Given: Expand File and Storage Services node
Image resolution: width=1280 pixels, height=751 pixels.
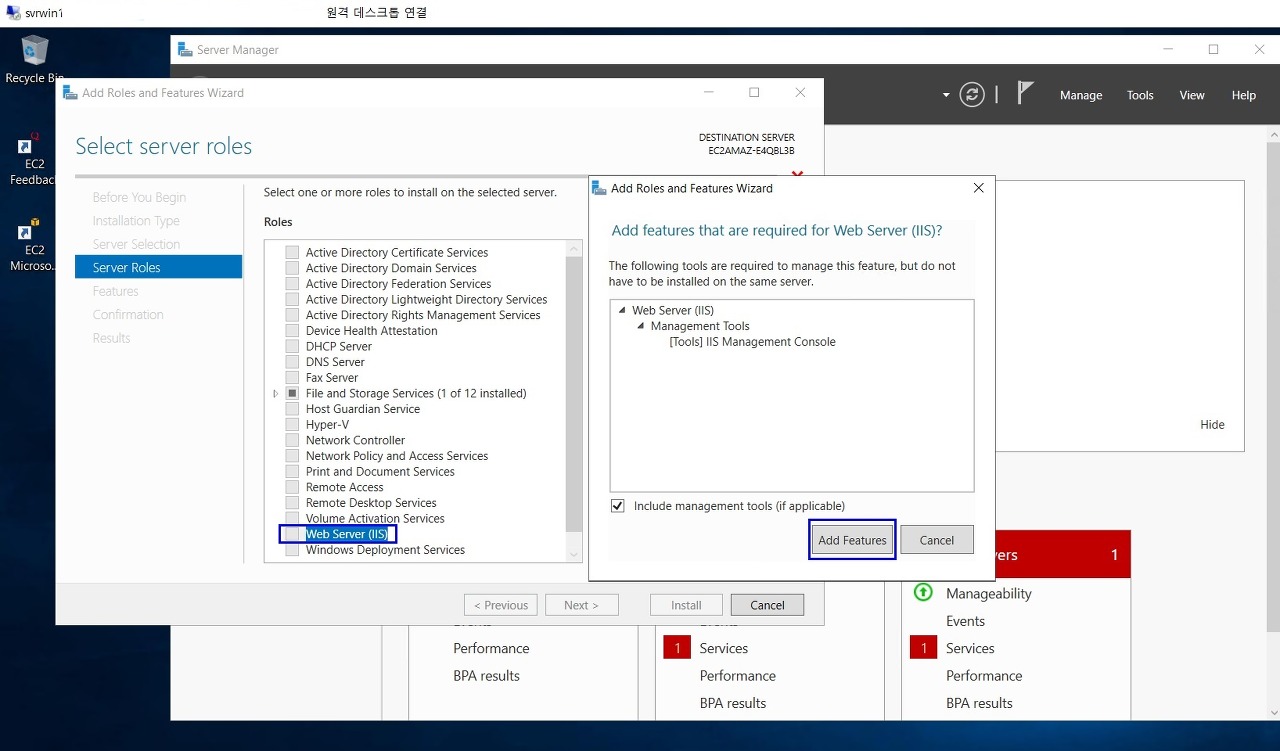Looking at the screenshot, I should coord(276,394).
